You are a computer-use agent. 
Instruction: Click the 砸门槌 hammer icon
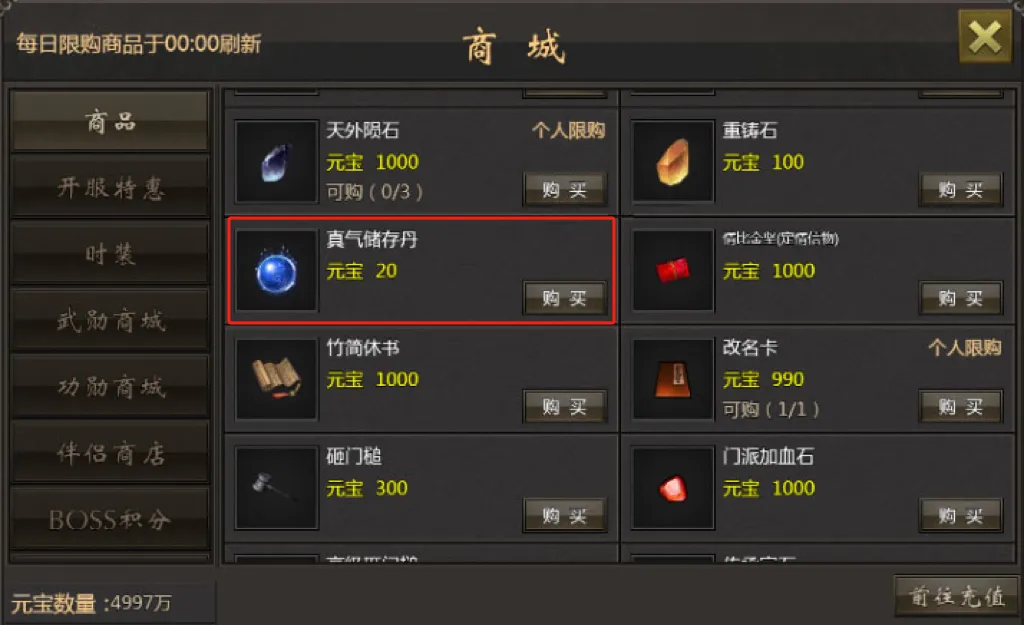(276, 488)
